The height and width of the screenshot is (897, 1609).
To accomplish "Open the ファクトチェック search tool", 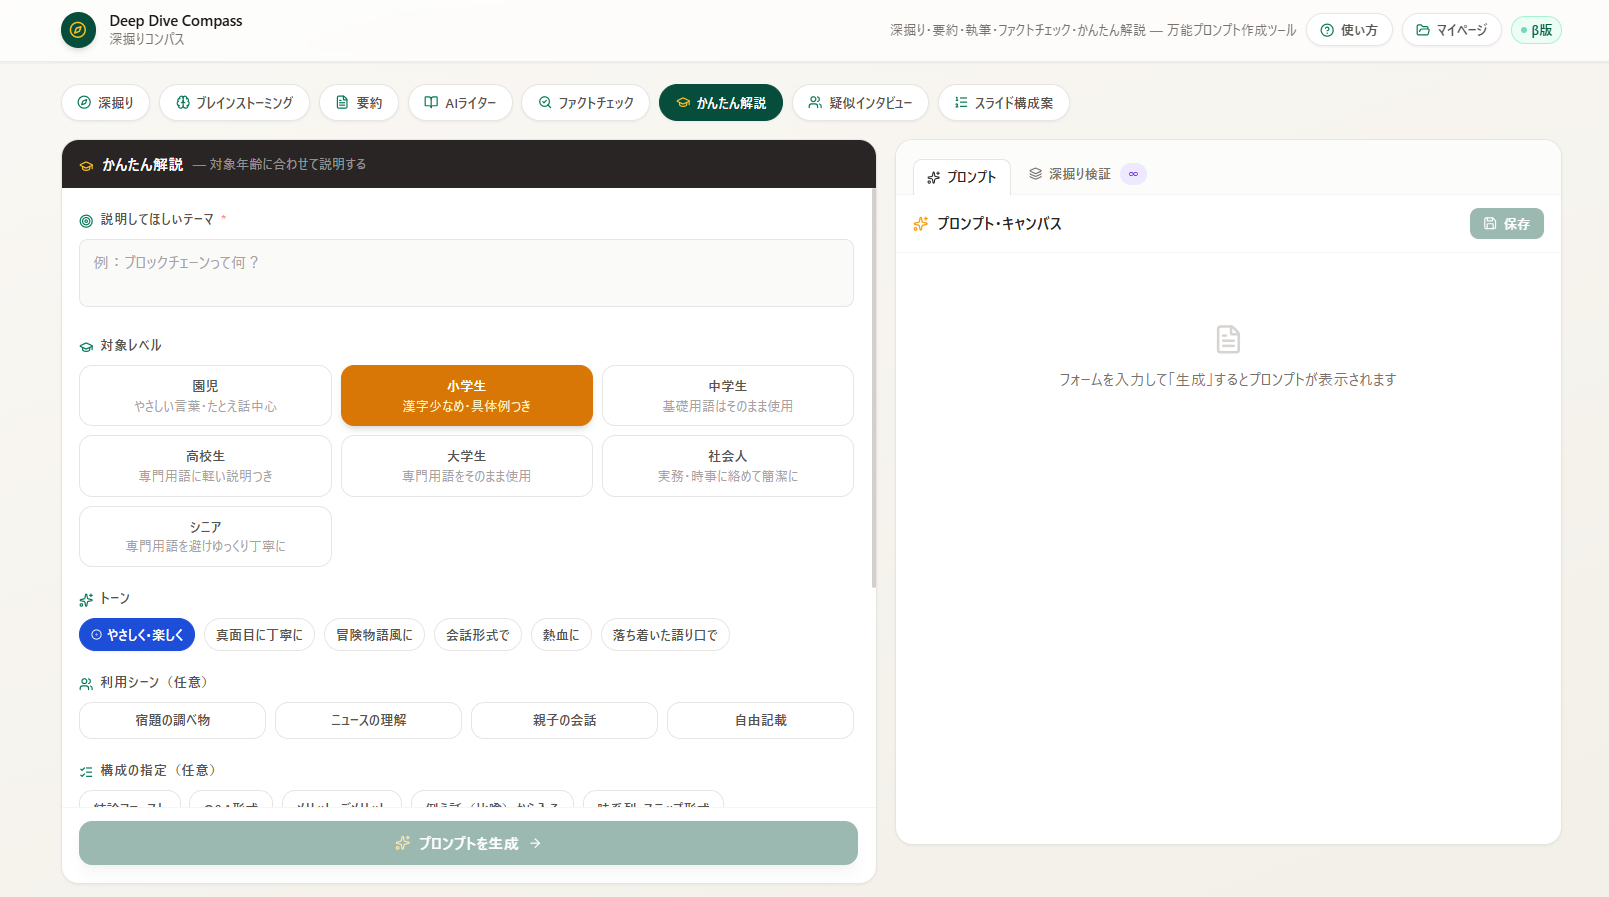I will click(586, 103).
